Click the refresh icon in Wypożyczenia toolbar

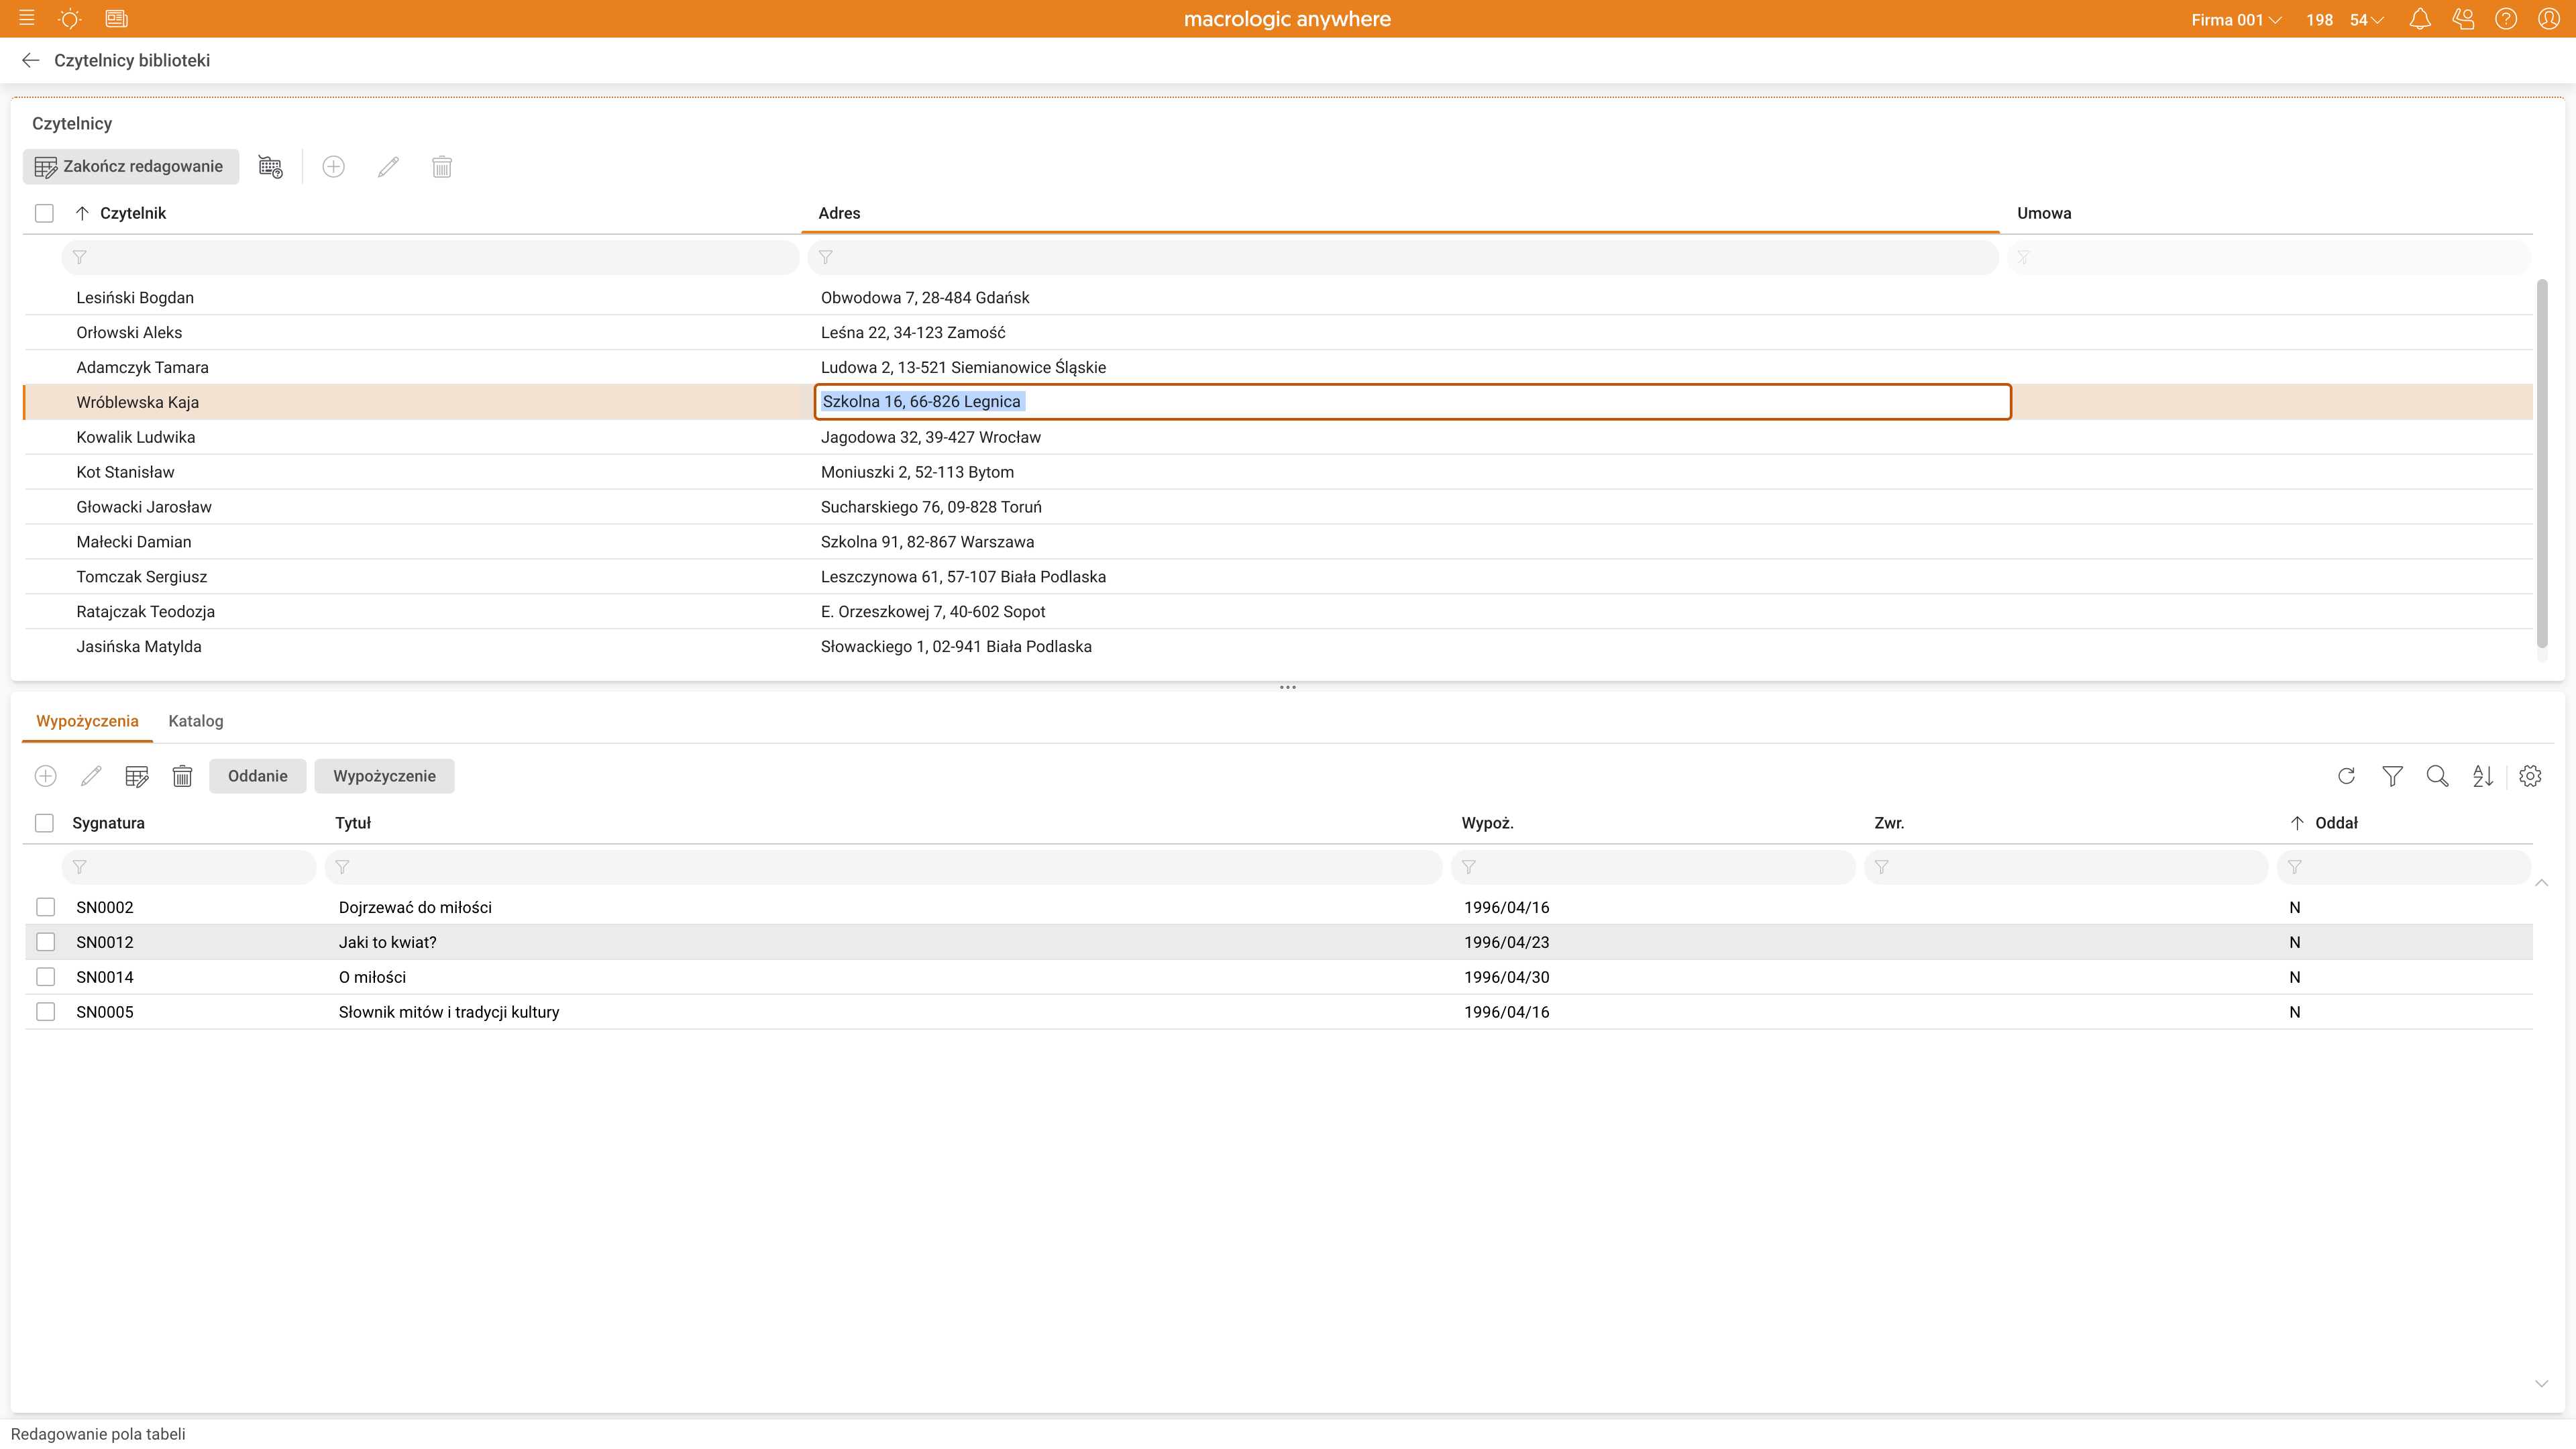tap(2346, 776)
